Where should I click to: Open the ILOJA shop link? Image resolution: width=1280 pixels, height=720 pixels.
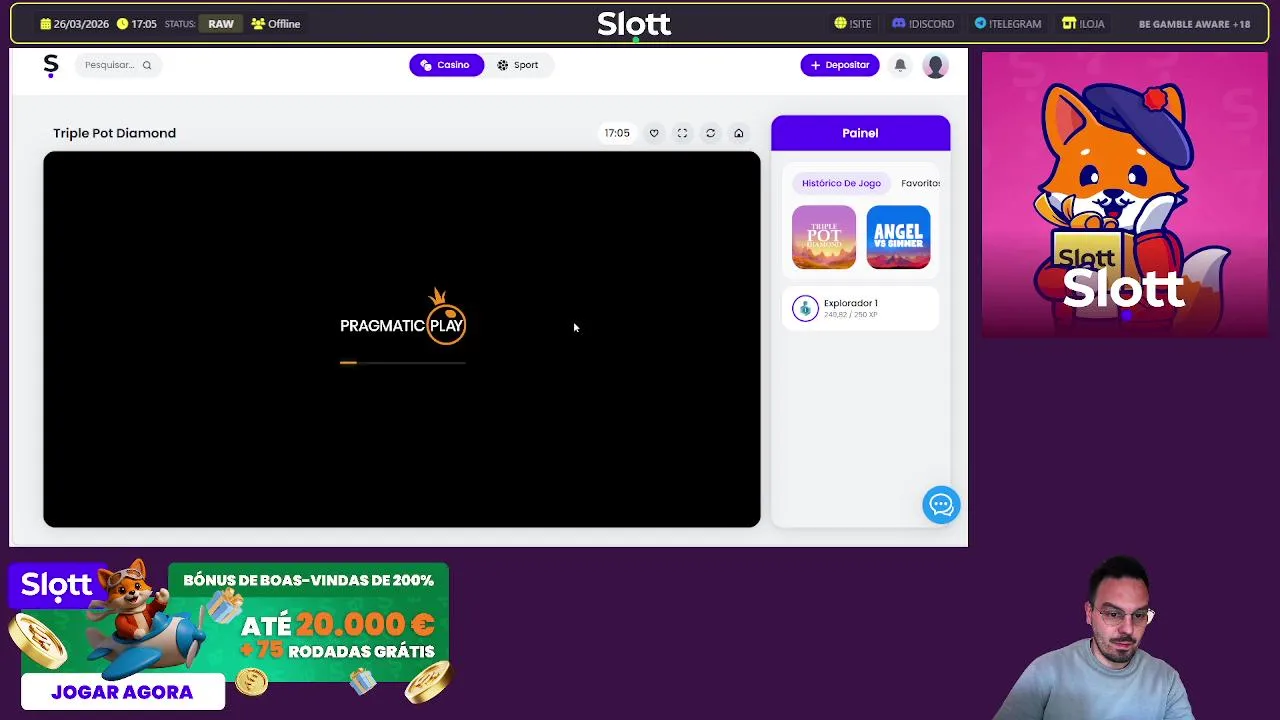[1083, 24]
